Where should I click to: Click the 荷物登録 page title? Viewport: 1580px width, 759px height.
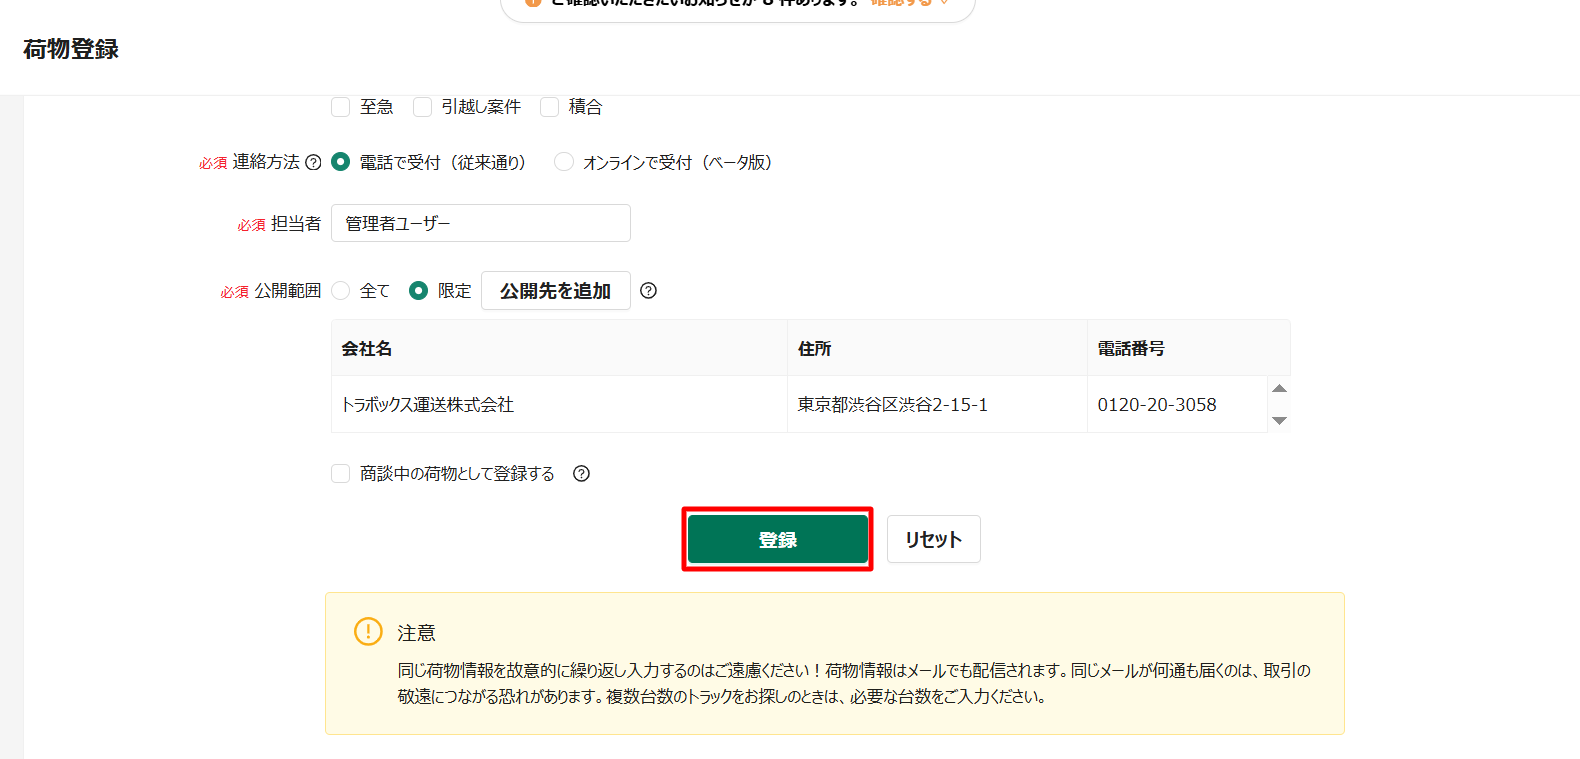coord(71,49)
